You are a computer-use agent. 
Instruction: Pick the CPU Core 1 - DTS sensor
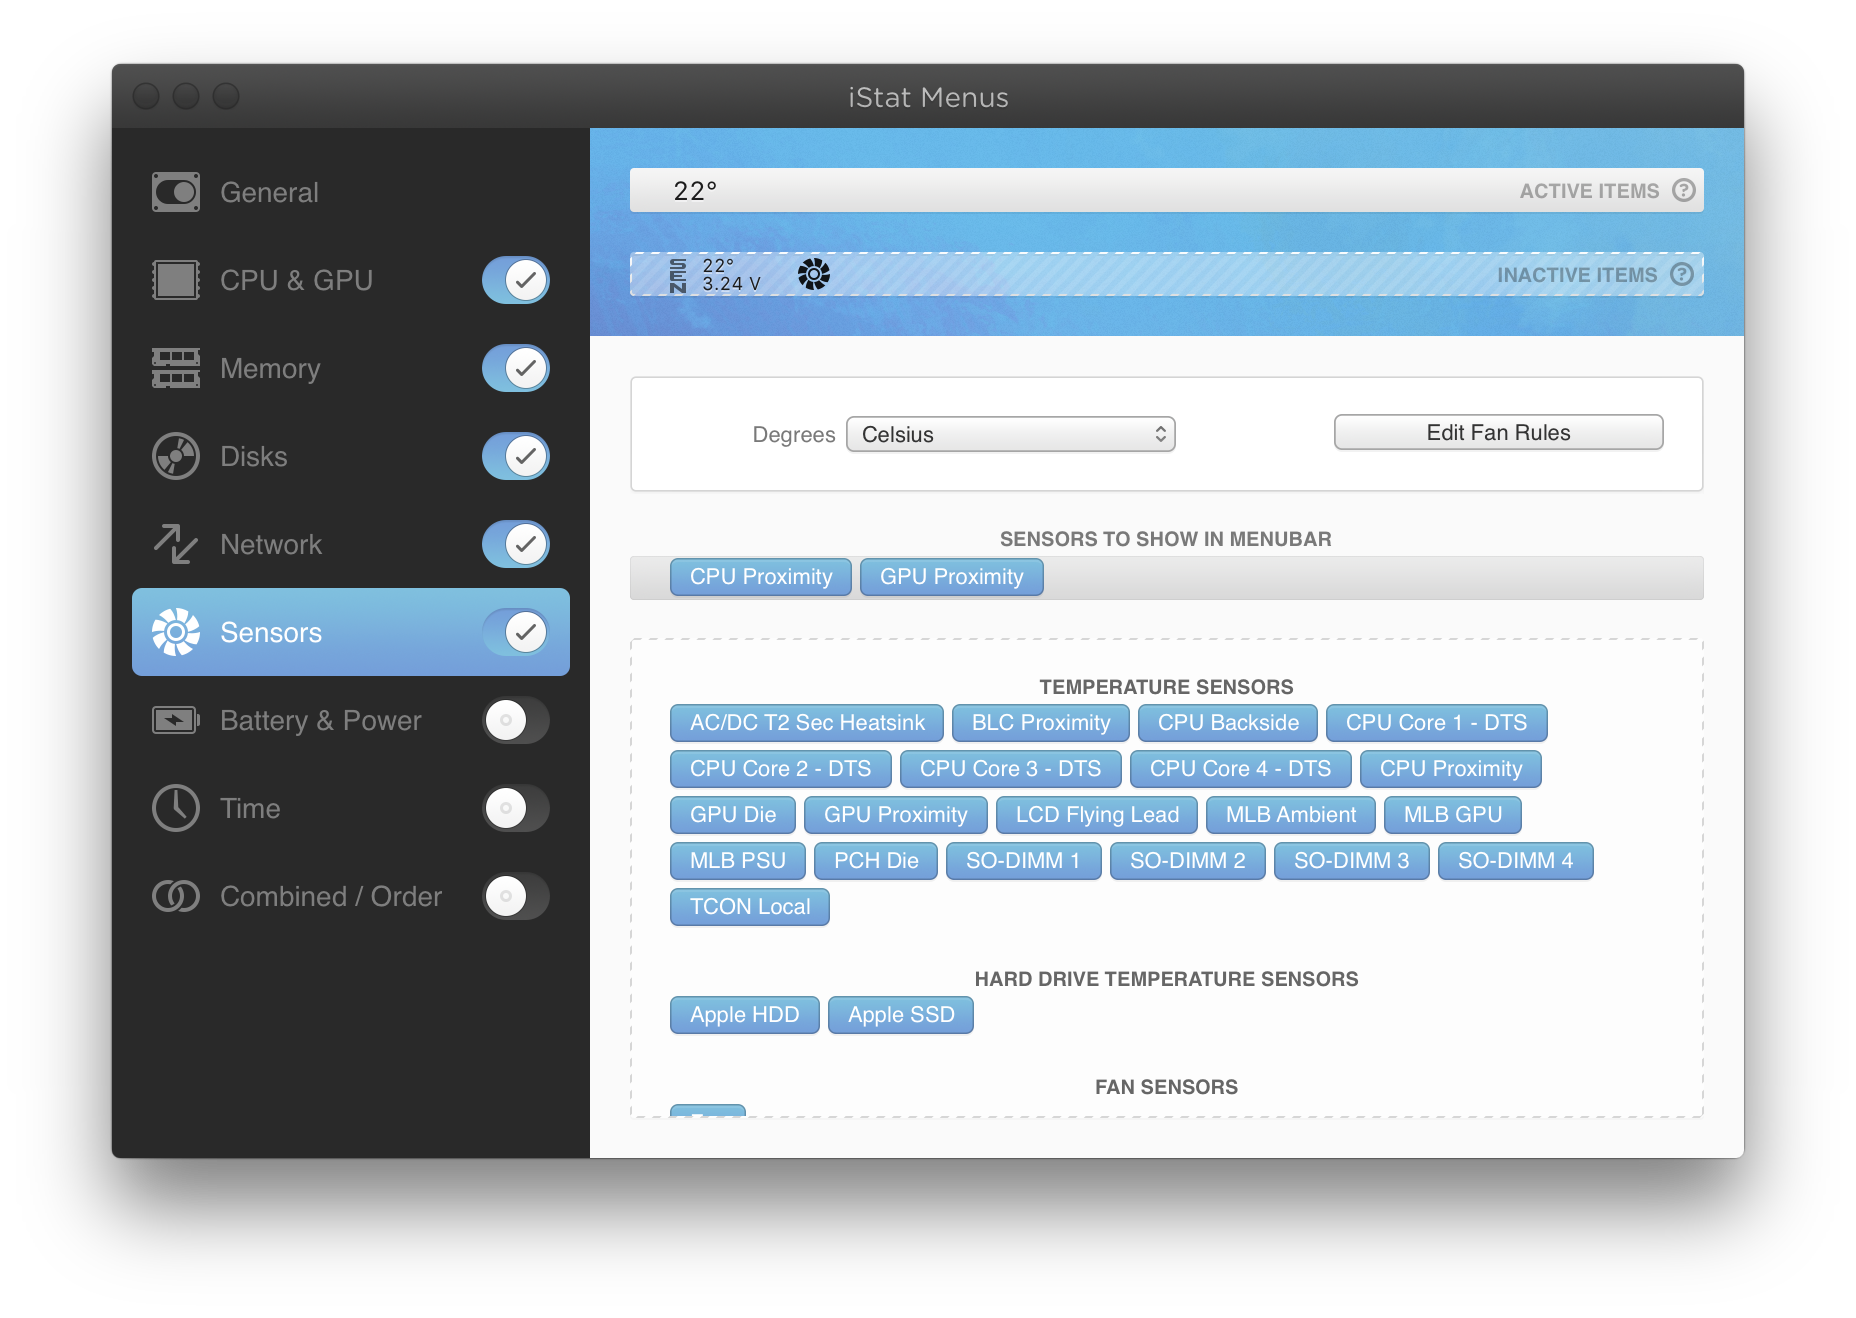pos(1436,723)
